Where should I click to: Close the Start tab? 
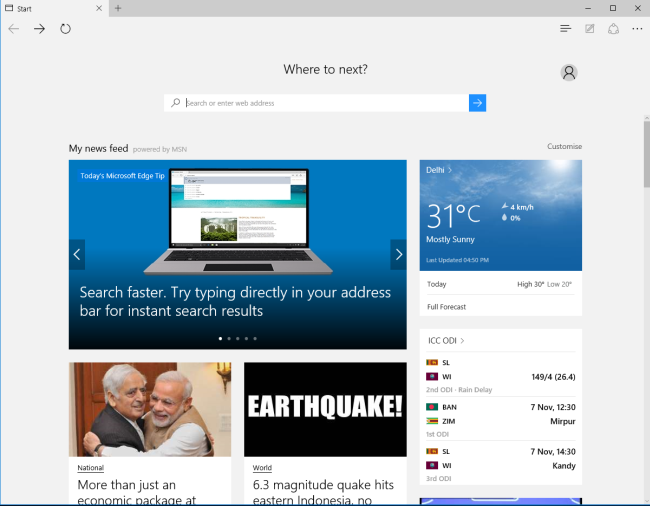pyautogui.click(x=99, y=8)
